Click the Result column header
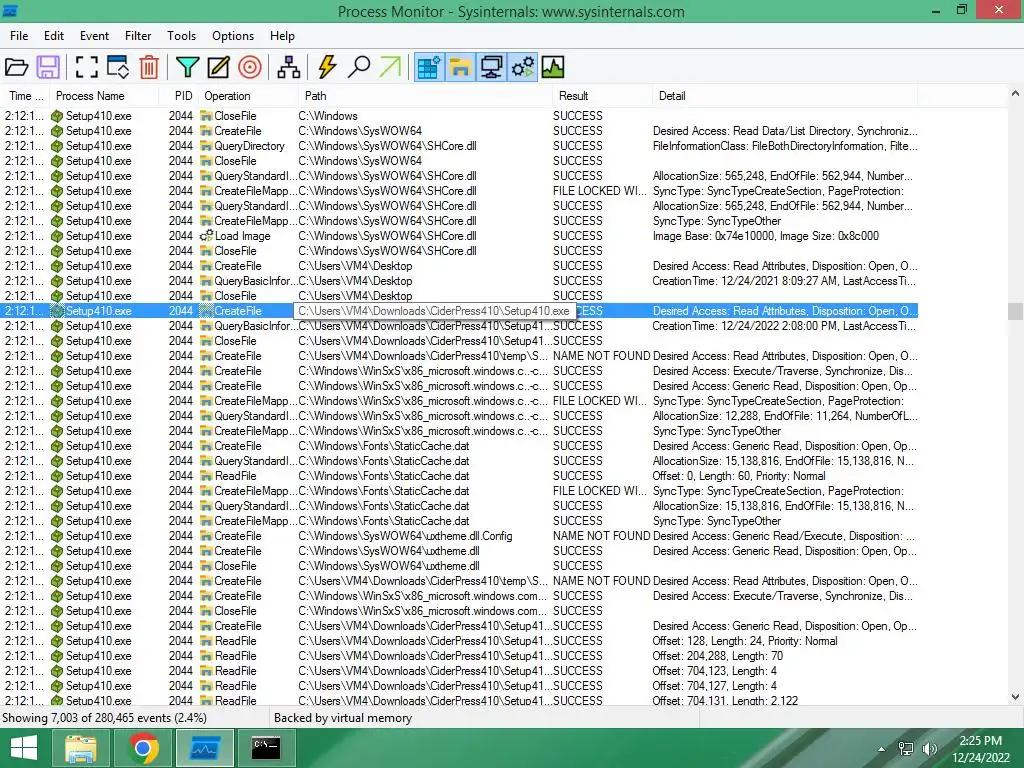The height and width of the screenshot is (768, 1024). (x=602, y=96)
